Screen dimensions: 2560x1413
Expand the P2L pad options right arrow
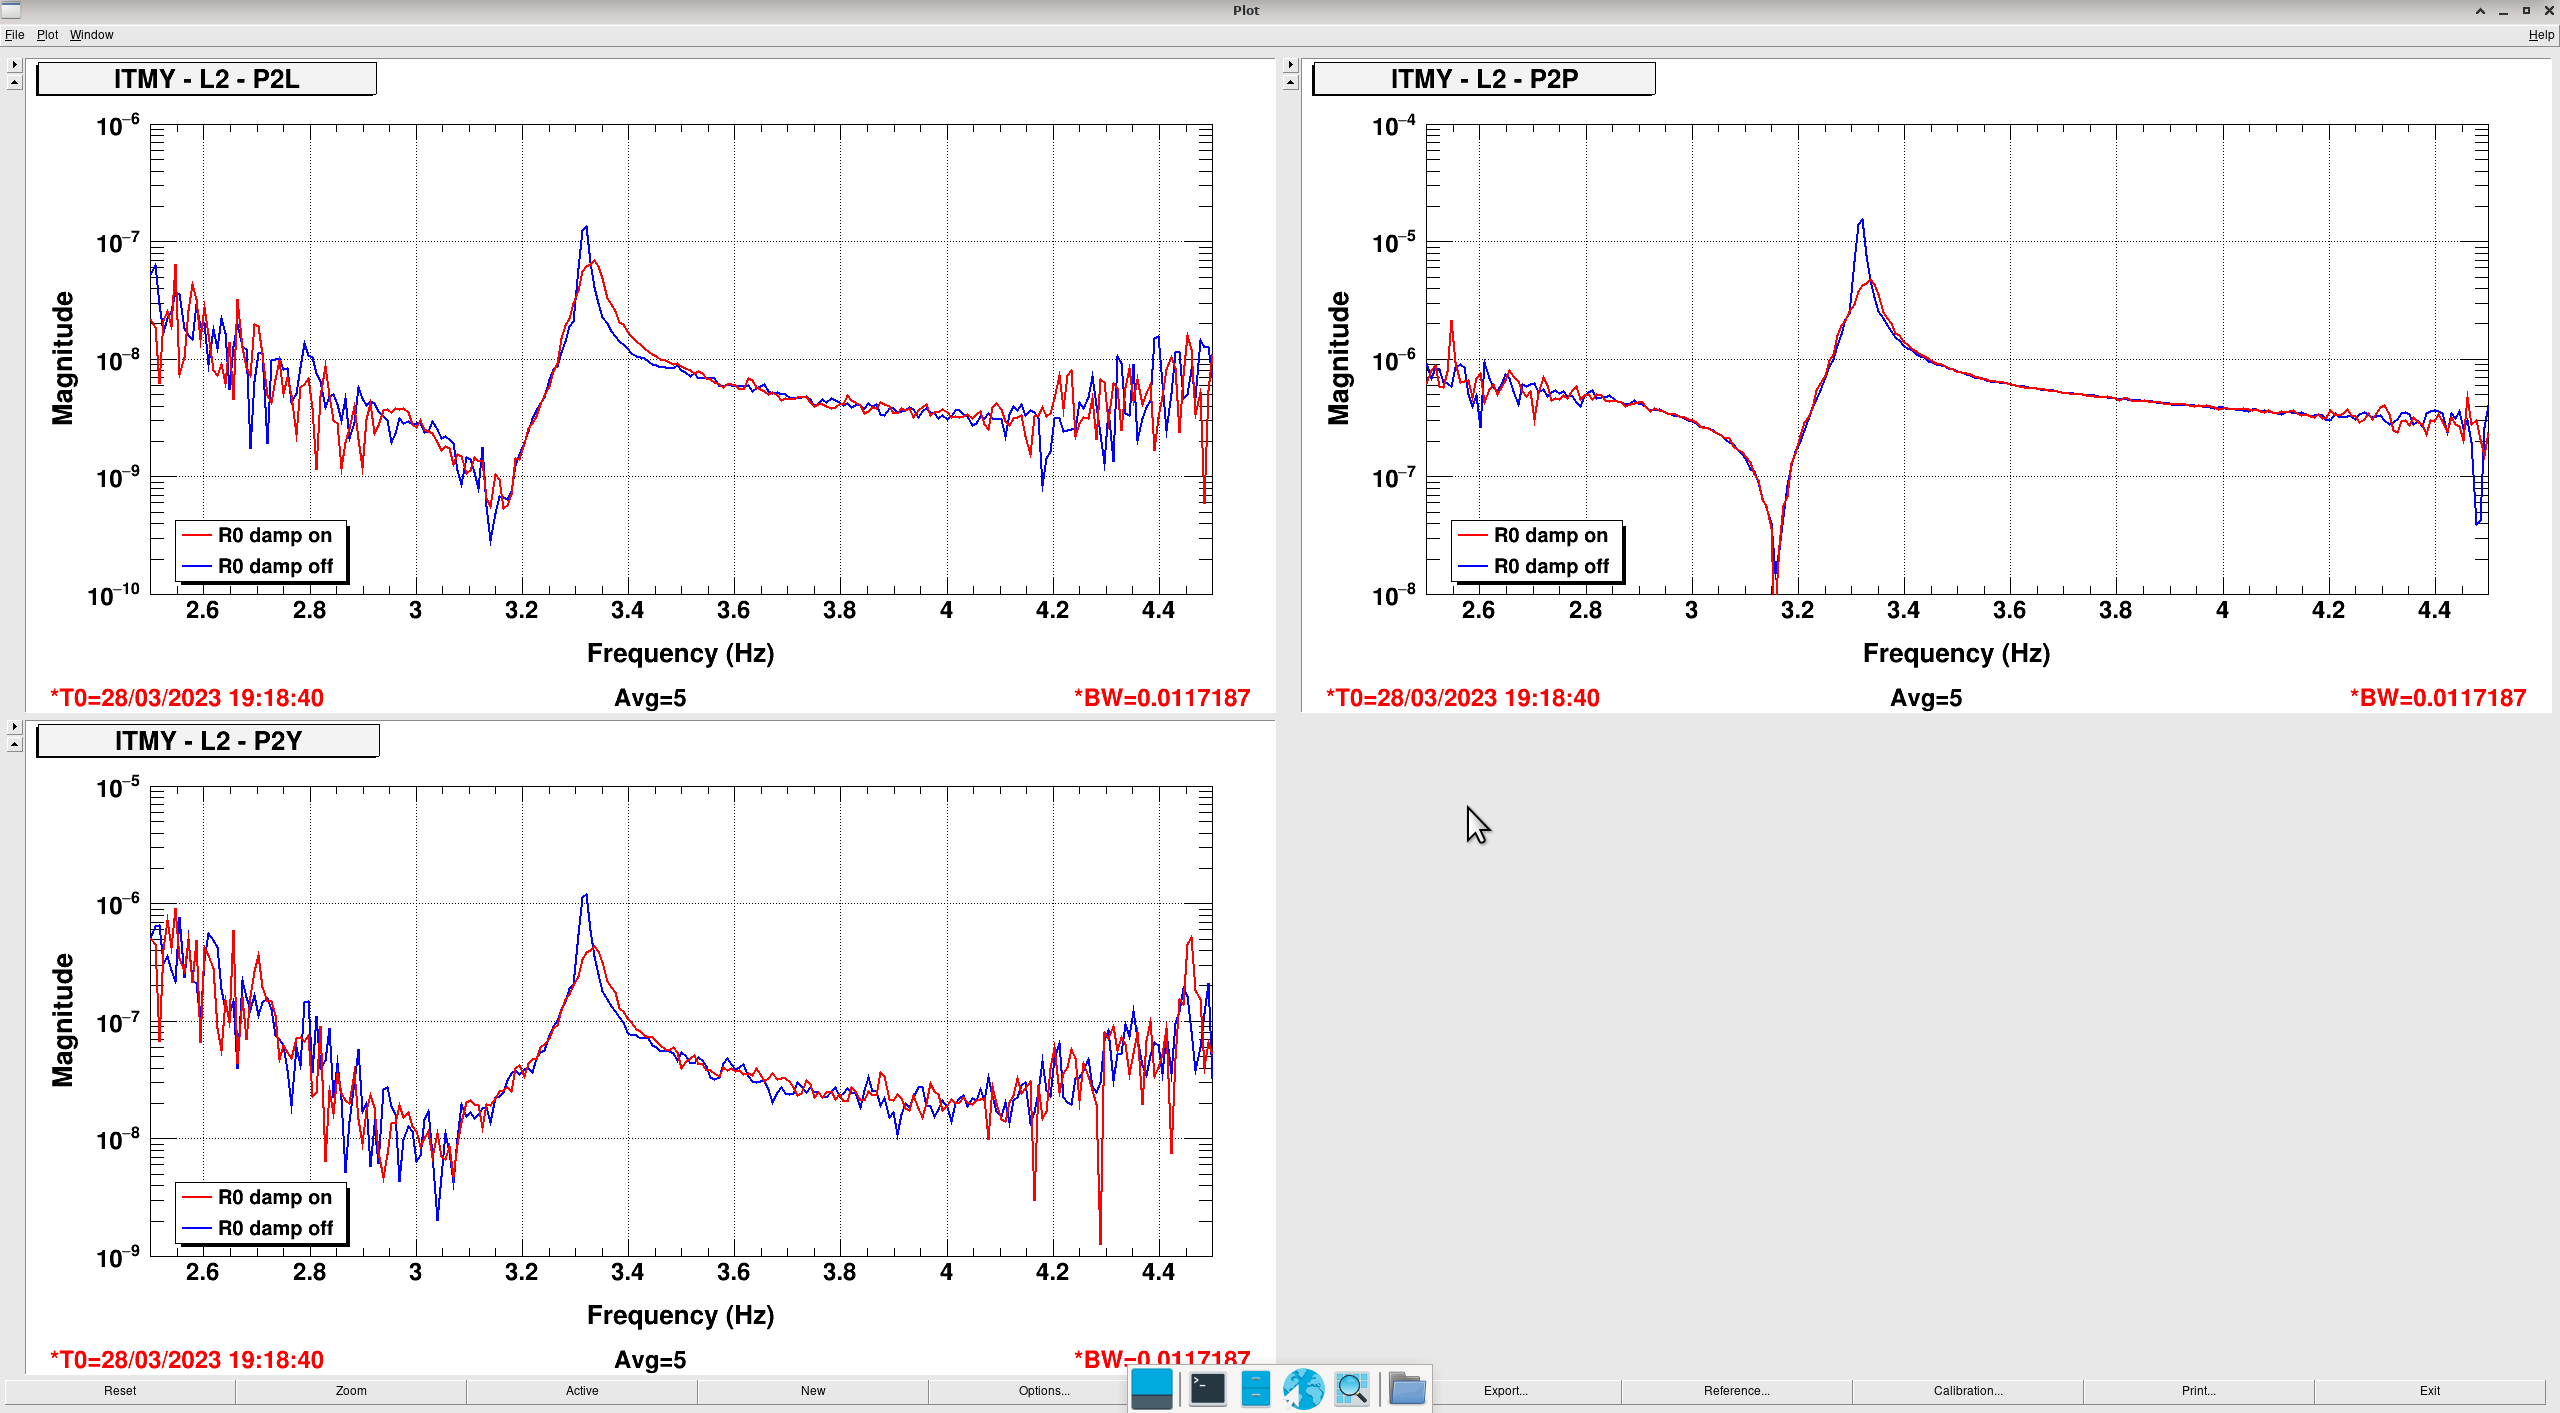[x=14, y=64]
